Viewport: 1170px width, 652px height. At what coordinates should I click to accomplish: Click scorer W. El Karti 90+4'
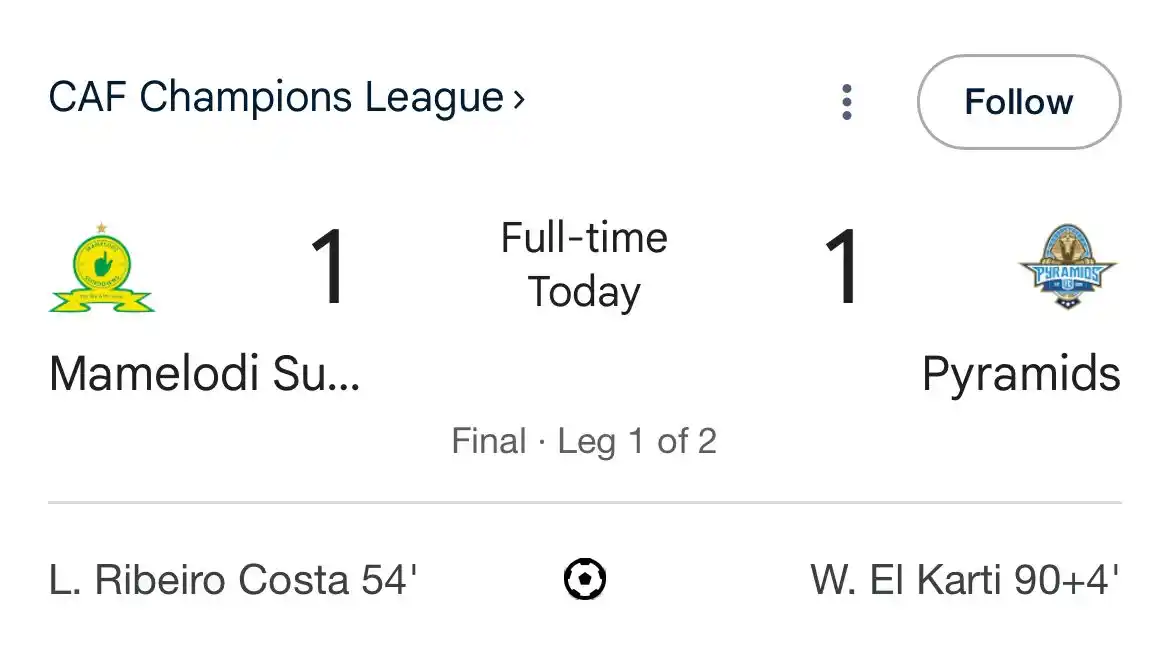(x=965, y=580)
